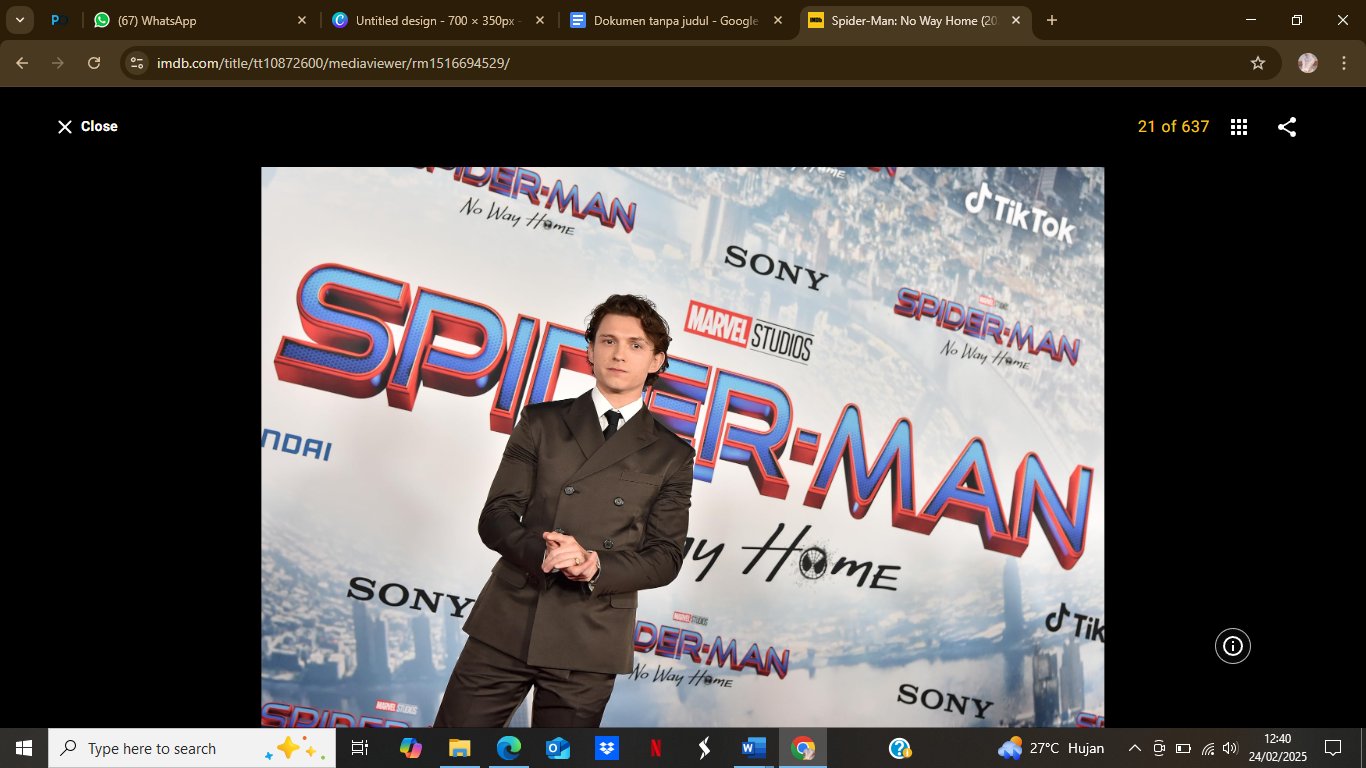Launch Microsoft Edge from the taskbar

click(x=509, y=748)
